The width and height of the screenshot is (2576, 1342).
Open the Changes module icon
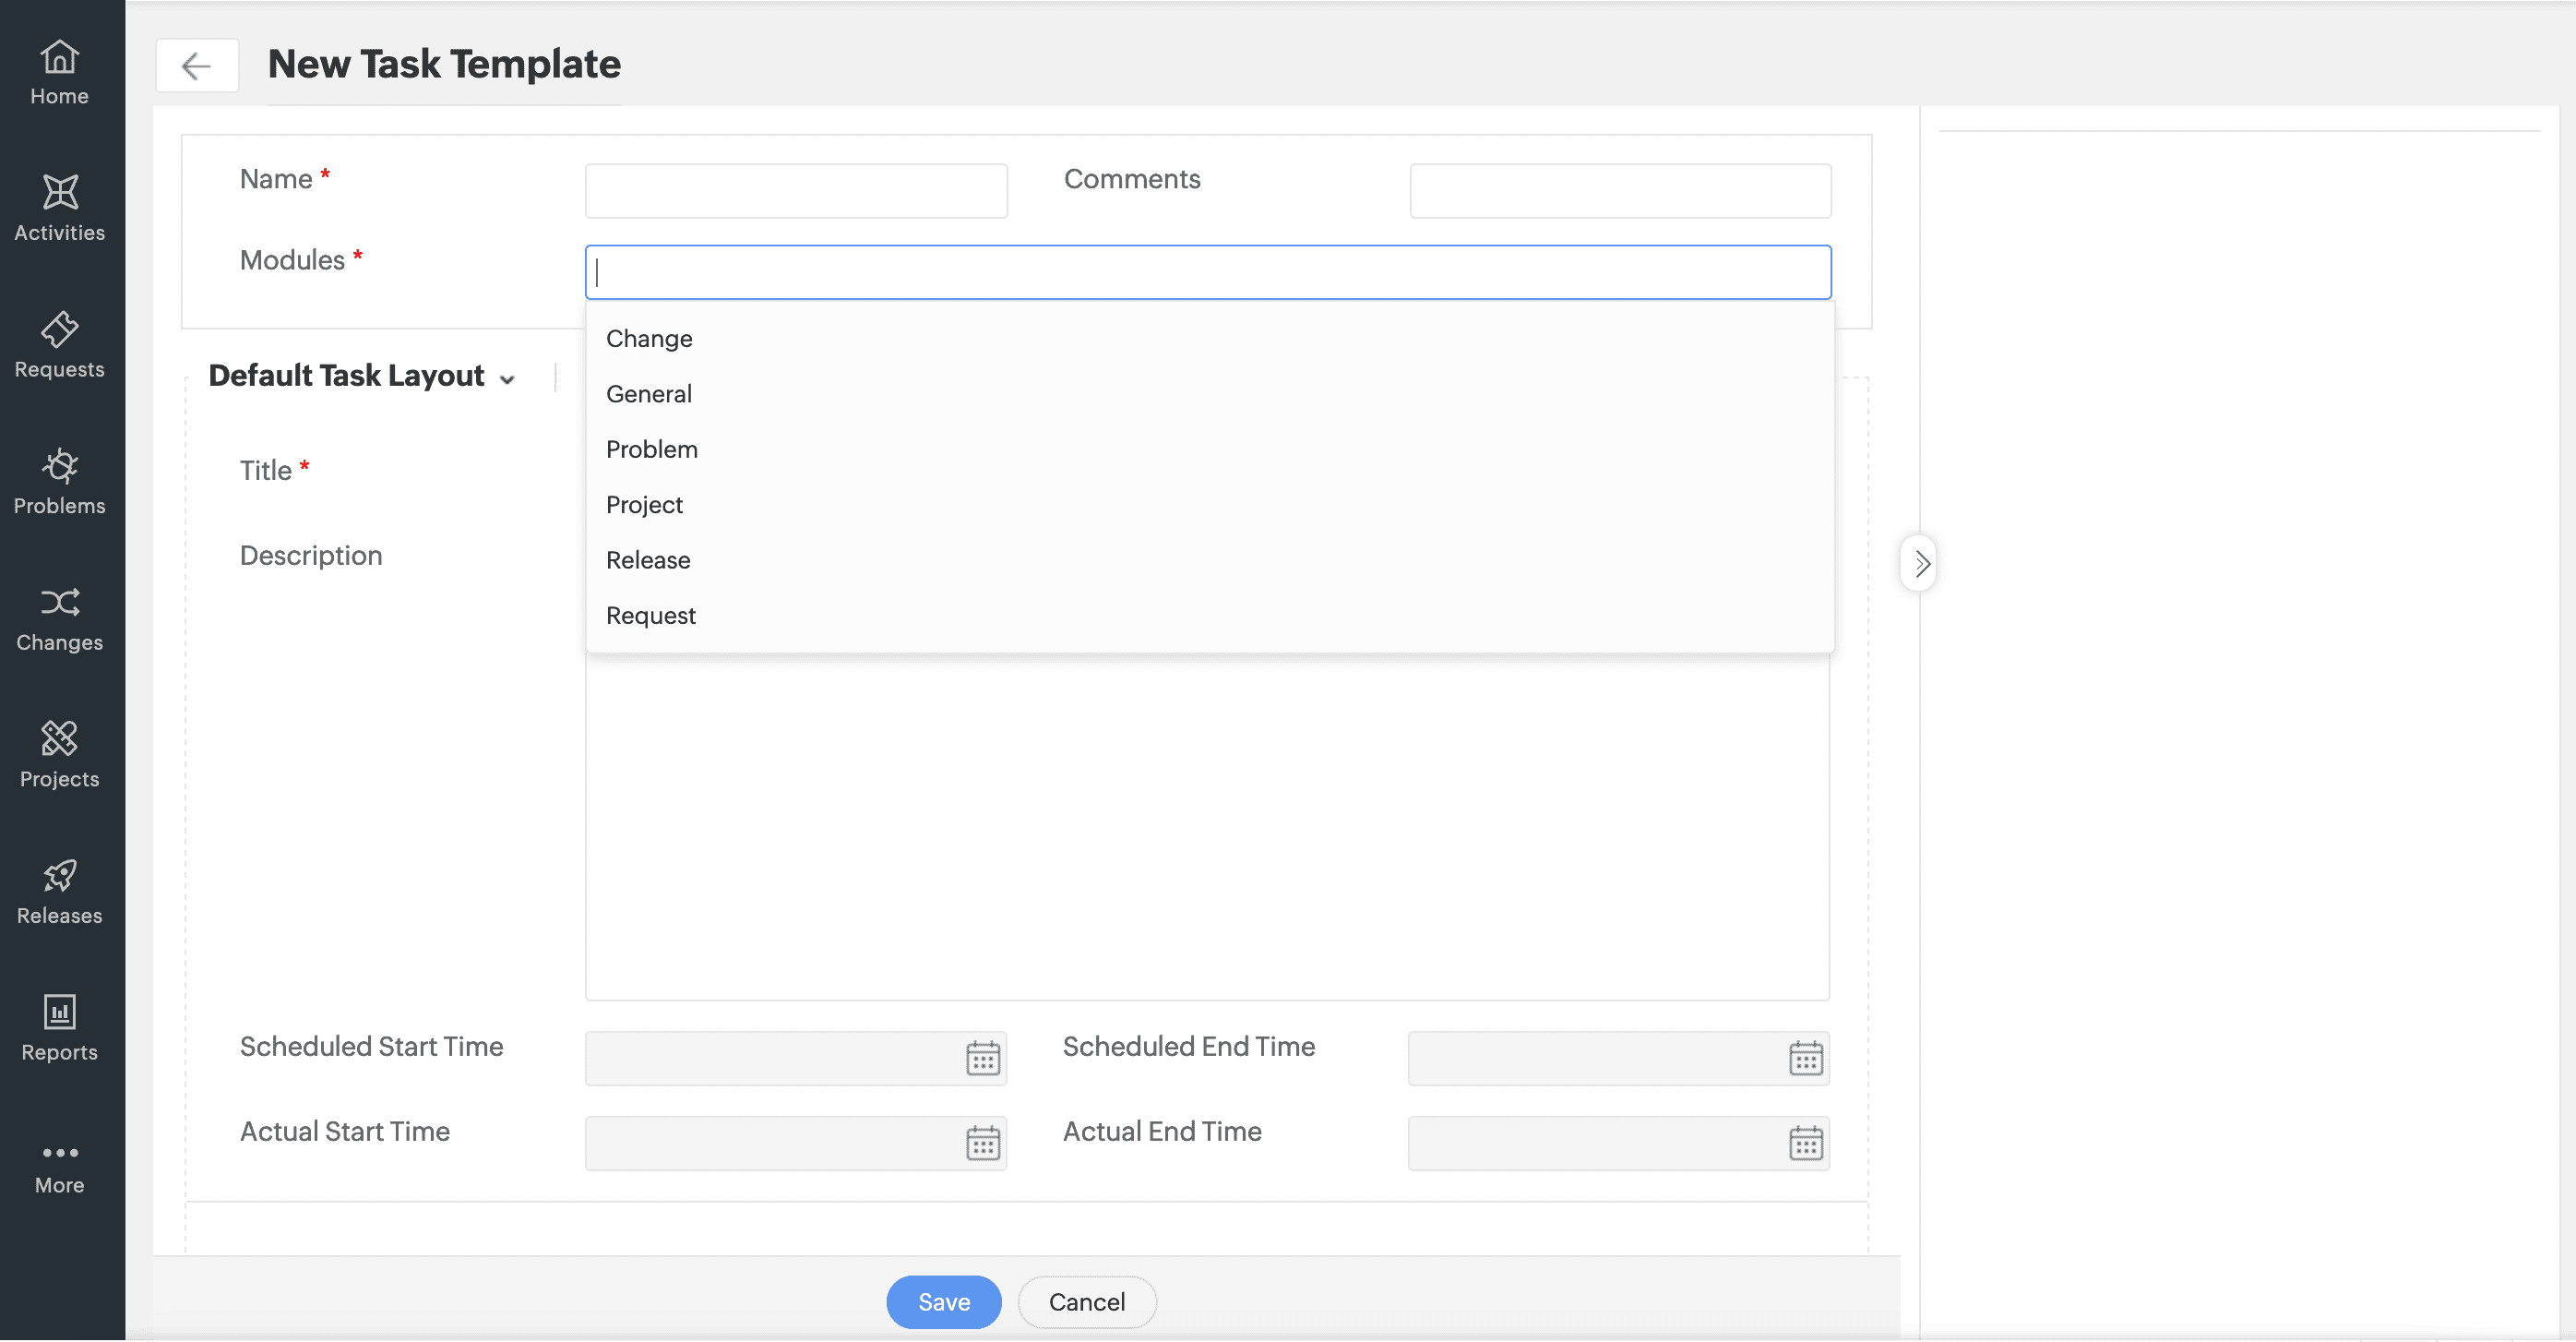click(60, 618)
